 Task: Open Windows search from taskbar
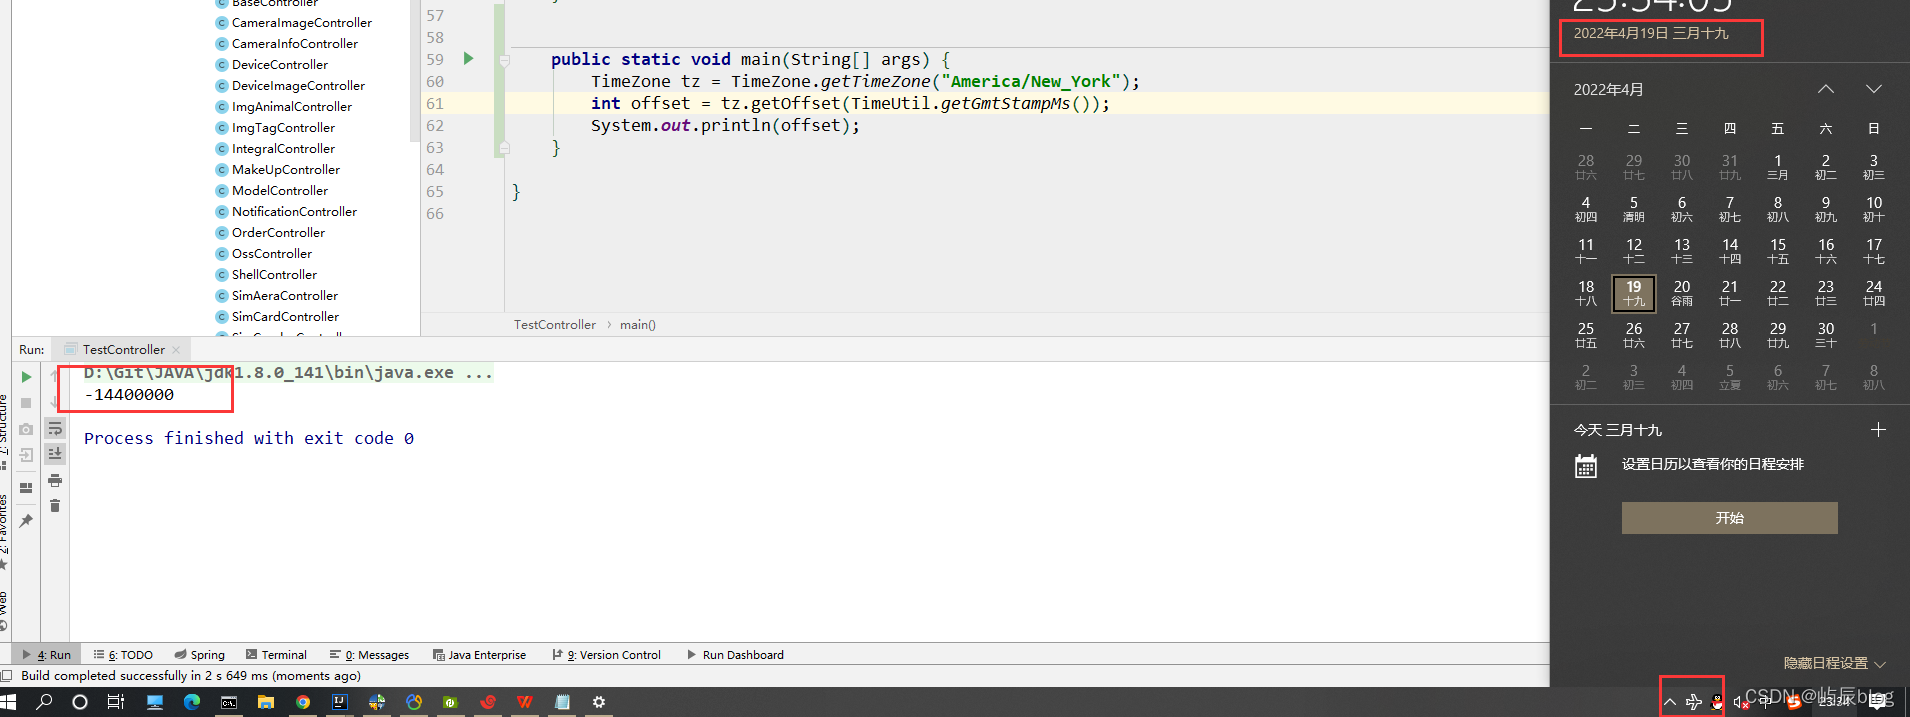pyautogui.click(x=44, y=702)
